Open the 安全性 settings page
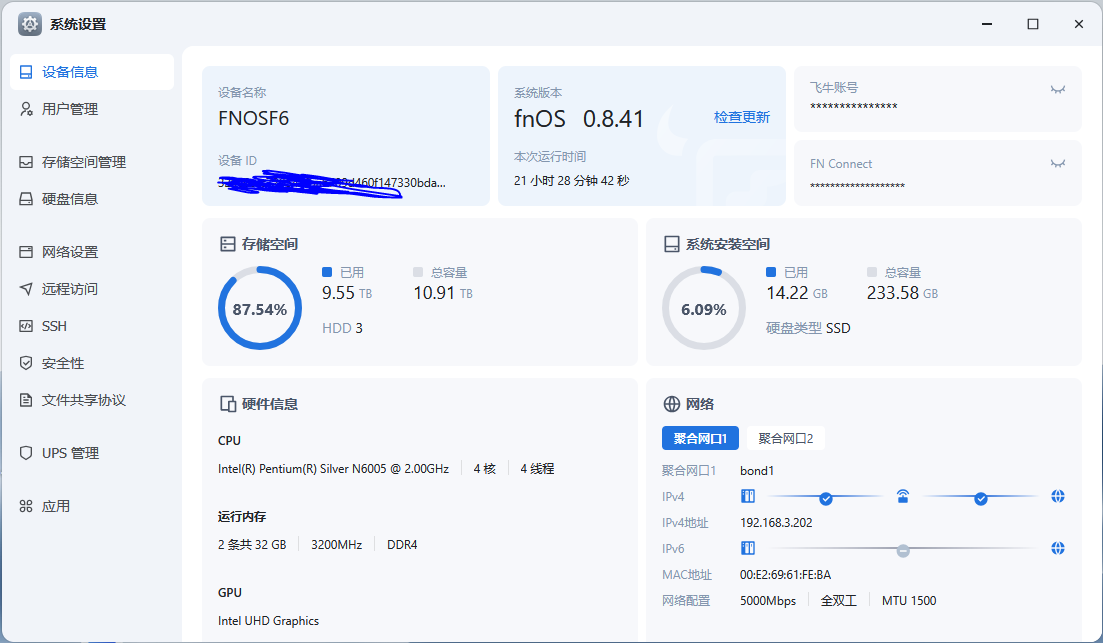 click(91, 363)
